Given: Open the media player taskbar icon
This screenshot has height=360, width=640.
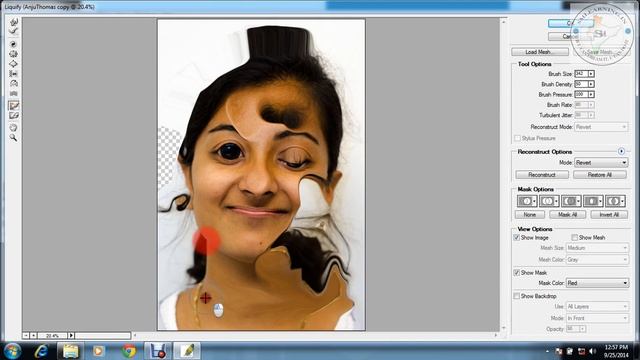Looking at the screenshot, I should pyautogui.click(x=98, y=351).
